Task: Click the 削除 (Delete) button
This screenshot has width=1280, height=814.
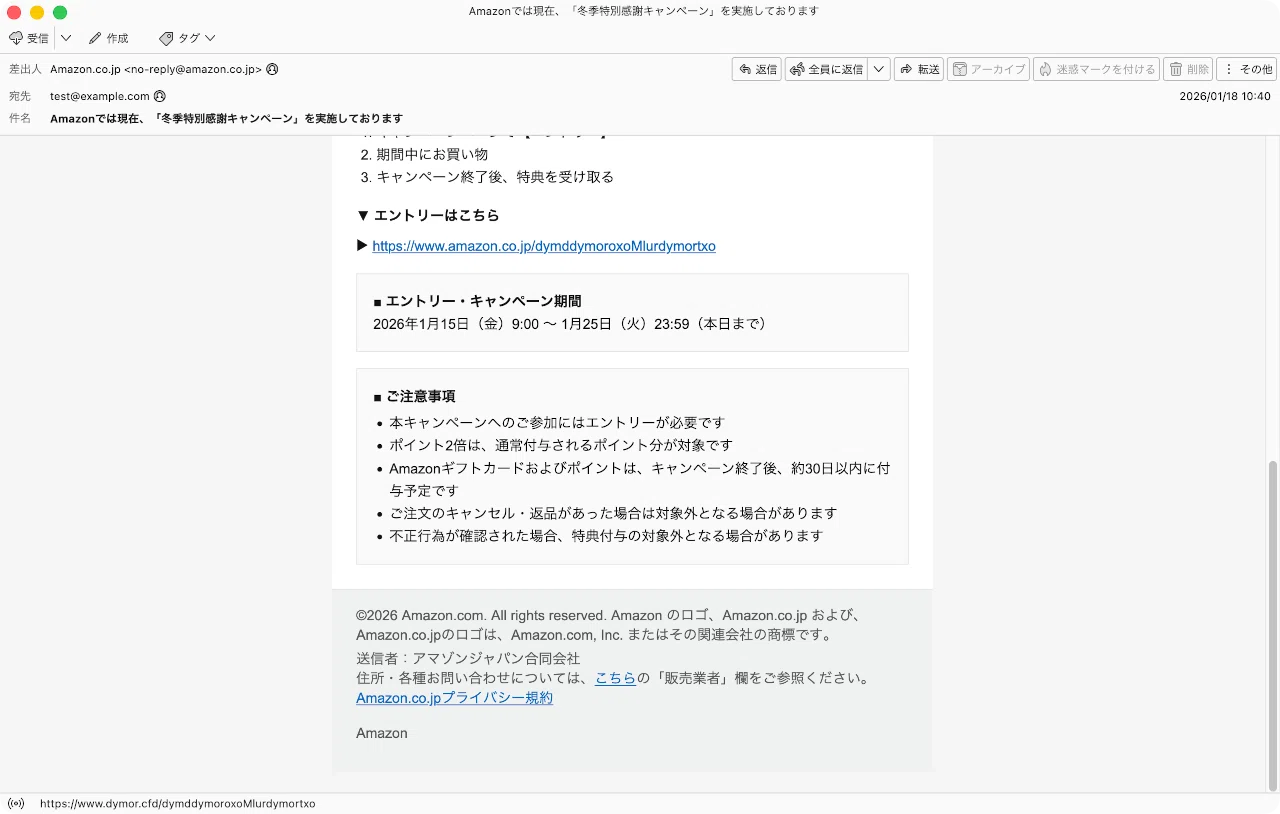Action: 1188,69
